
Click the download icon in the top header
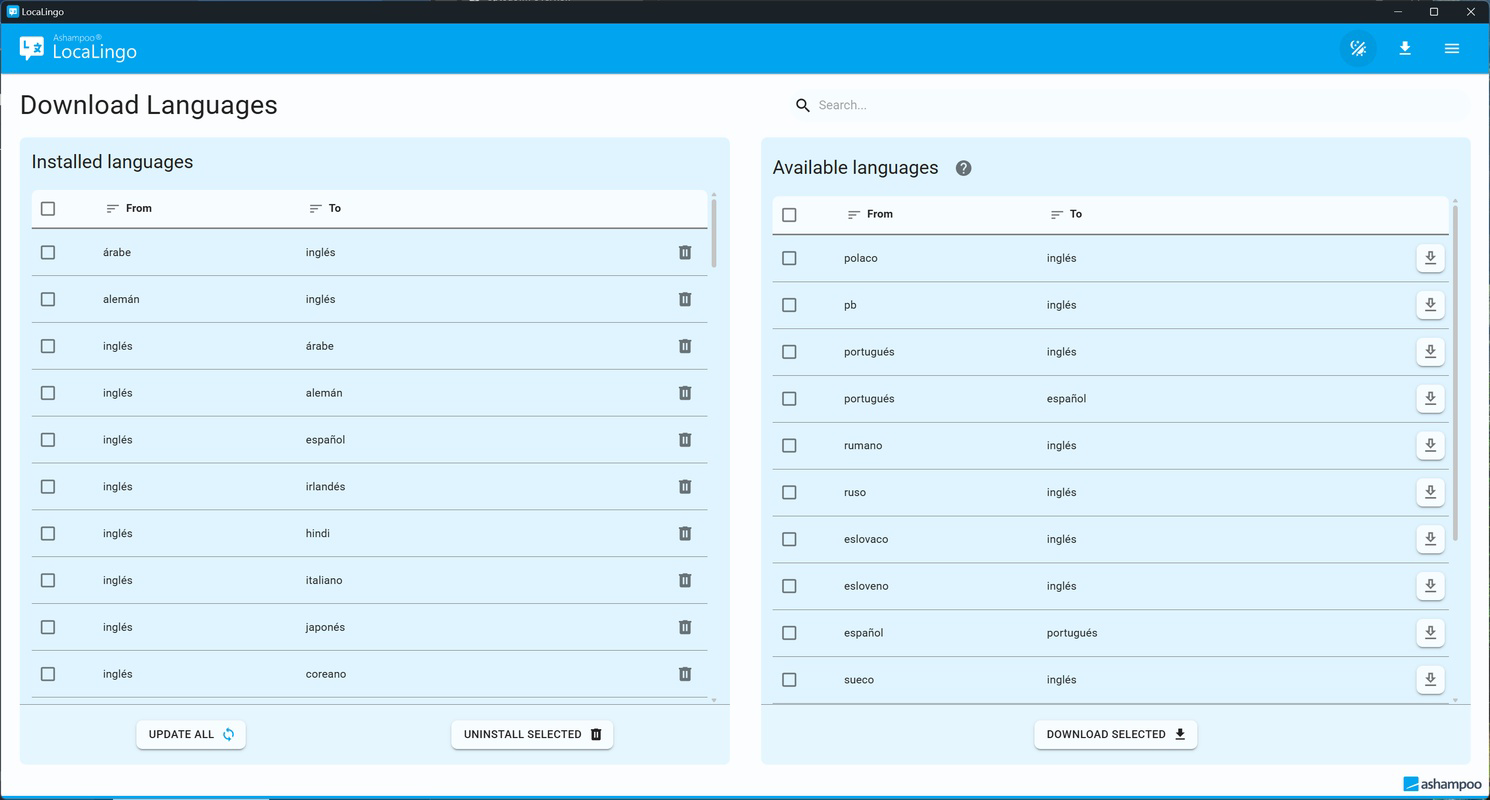1405,48
